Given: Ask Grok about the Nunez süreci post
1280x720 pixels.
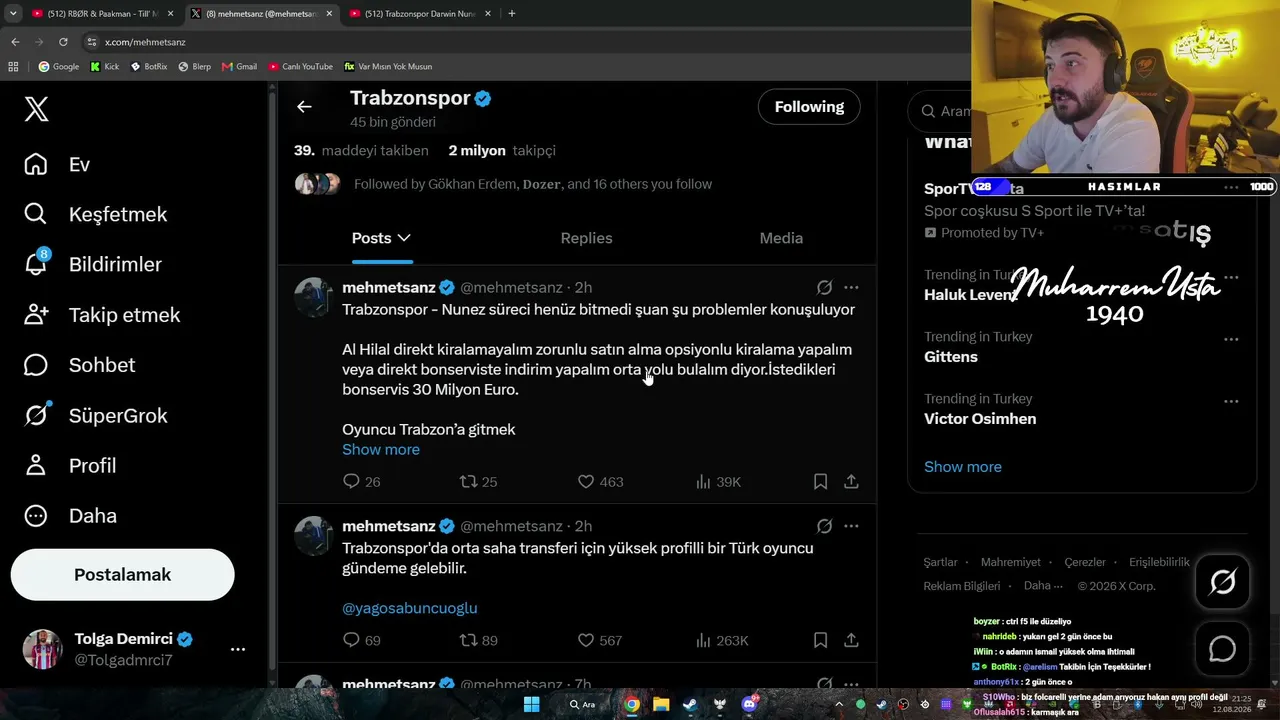Looking at the screenshot, I should pos(824,287).
